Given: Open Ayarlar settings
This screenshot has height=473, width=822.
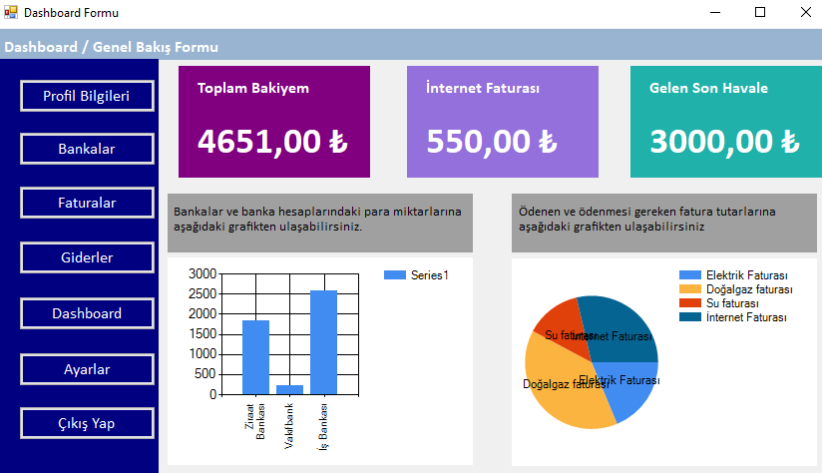Looking at the screenshot, I should pos(87,369).
